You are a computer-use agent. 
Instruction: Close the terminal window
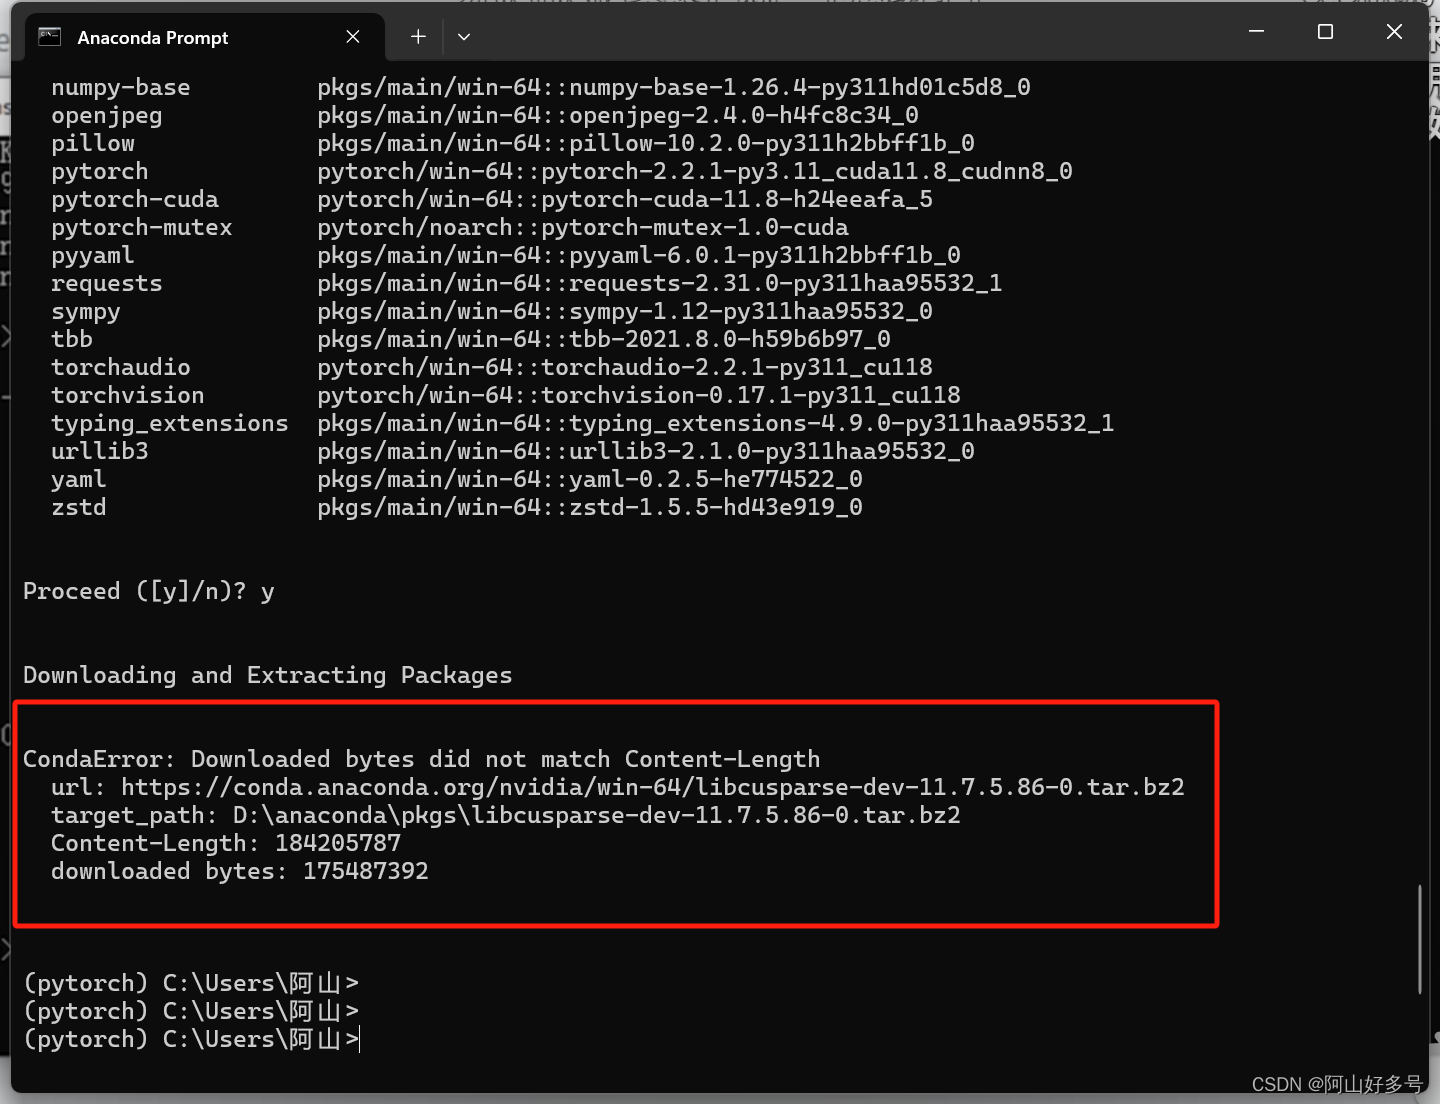click(1394, 32)
